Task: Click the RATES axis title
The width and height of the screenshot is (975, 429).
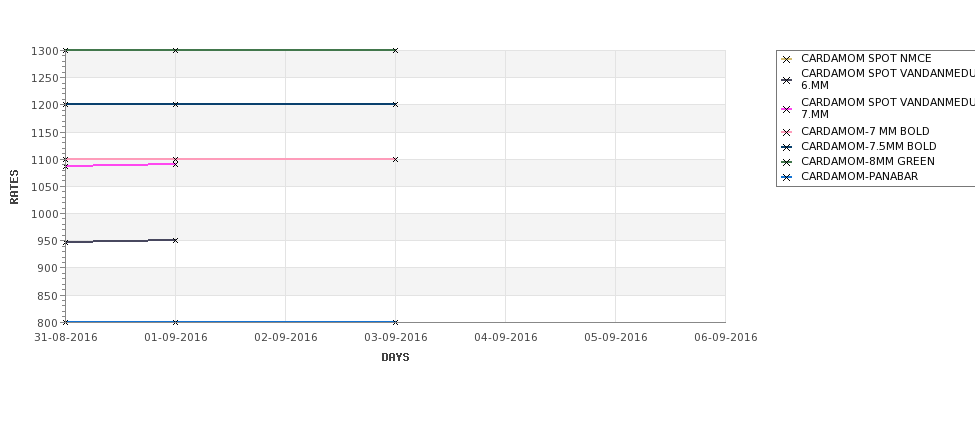Action: point(14,187)
